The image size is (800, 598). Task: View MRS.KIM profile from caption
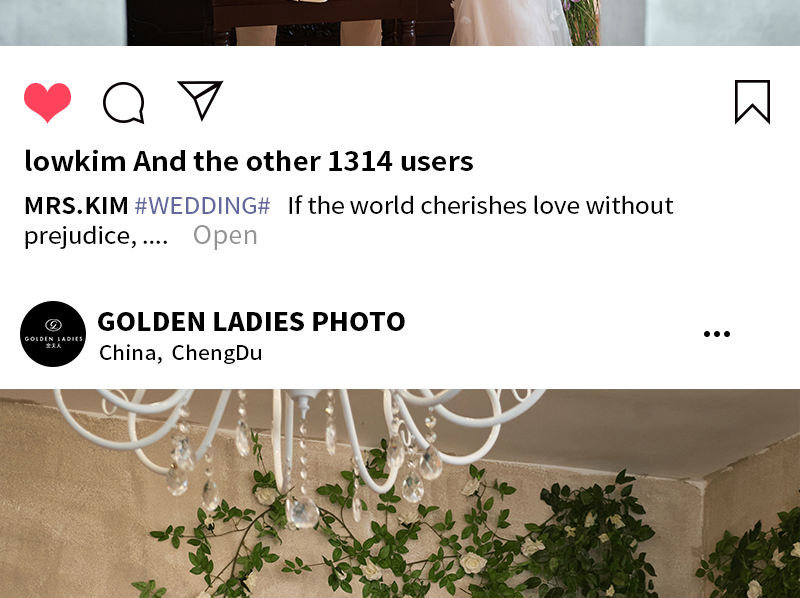77,206
